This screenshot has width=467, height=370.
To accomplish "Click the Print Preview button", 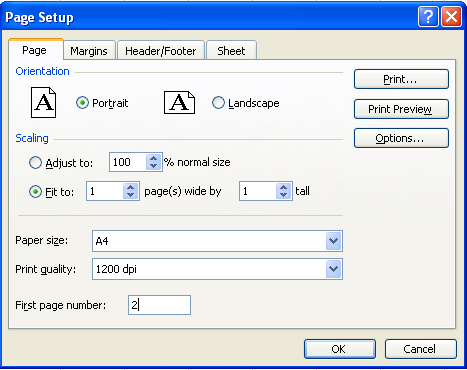I will point(401,109).
